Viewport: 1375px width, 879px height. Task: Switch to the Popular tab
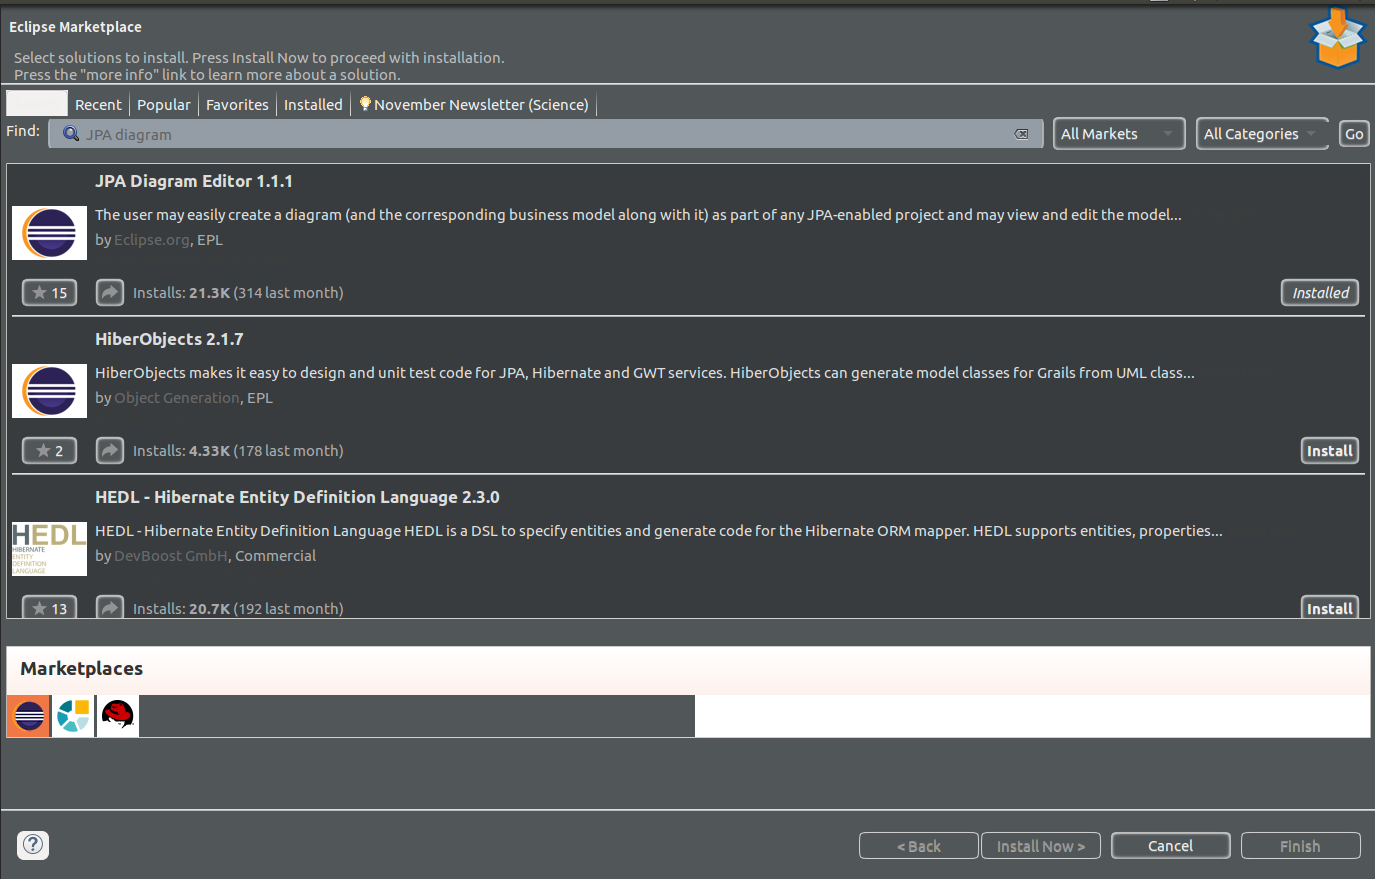pyautogui.click(x=163, y=105)
